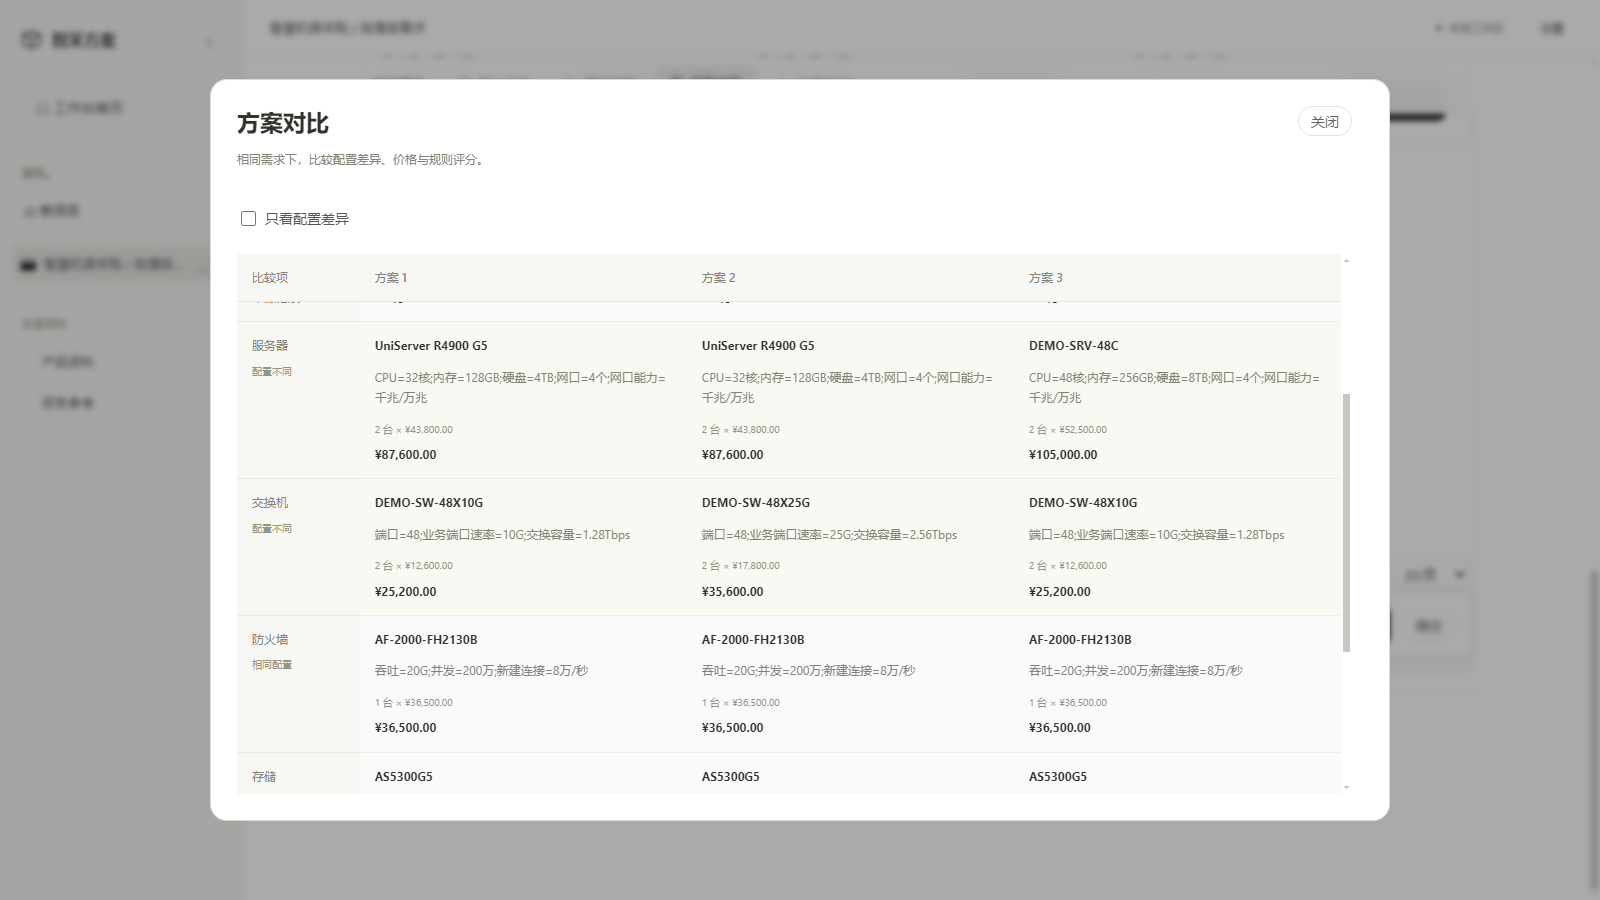Click AS5300G5 in 方案 3 column

[x=1057, y=777]
